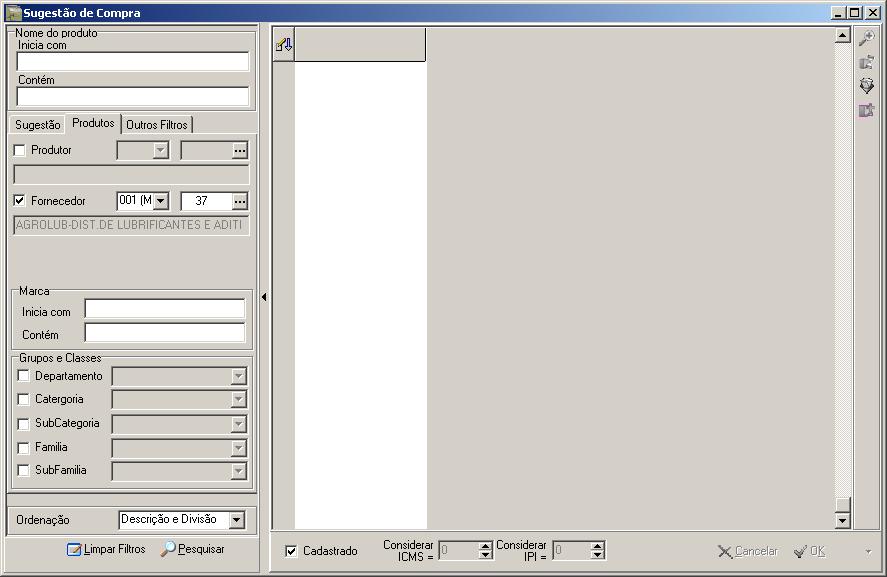Click inside the 'Inicia com' product name field
The height and width of the screenshot is (577, 887).
point(130,61)
